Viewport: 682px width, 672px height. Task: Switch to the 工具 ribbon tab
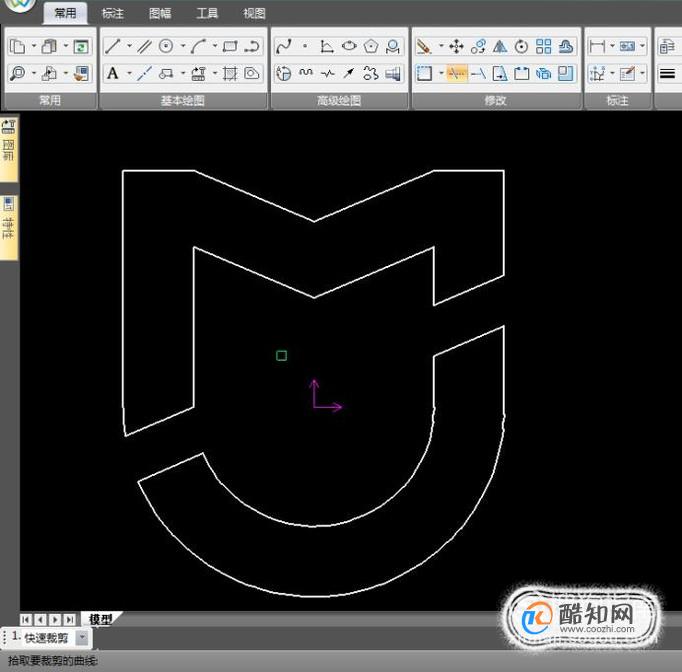click(207, 13)
